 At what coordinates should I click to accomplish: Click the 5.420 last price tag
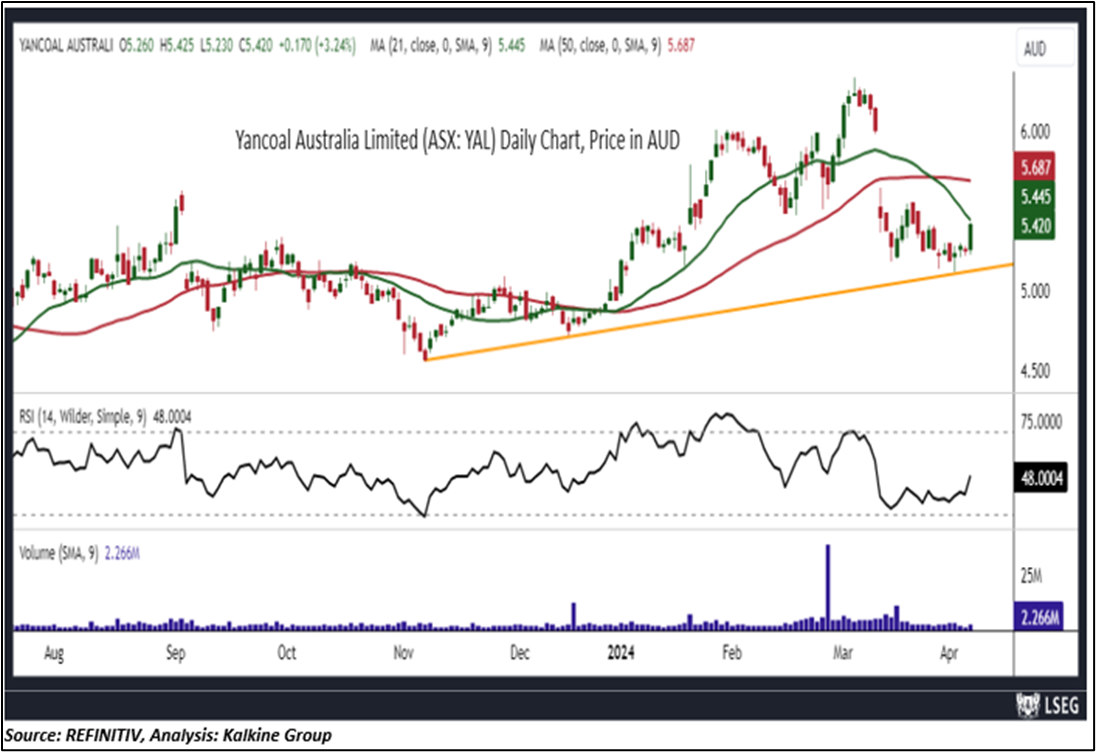click(x=1034, y=225)
